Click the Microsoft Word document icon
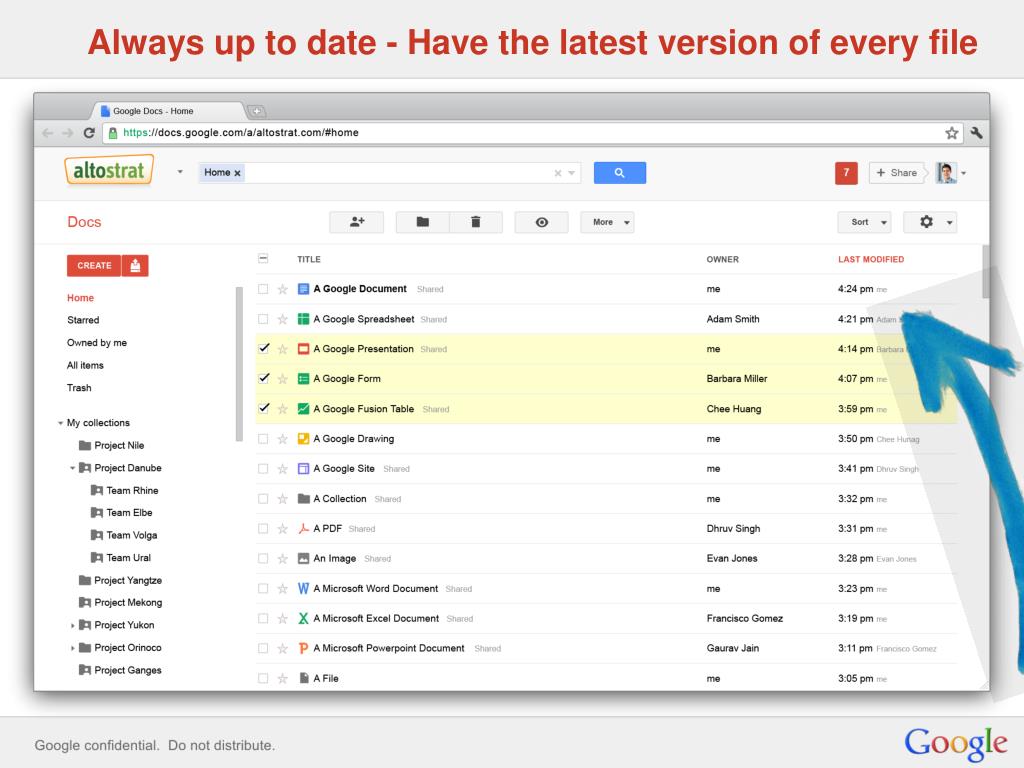 303,588
